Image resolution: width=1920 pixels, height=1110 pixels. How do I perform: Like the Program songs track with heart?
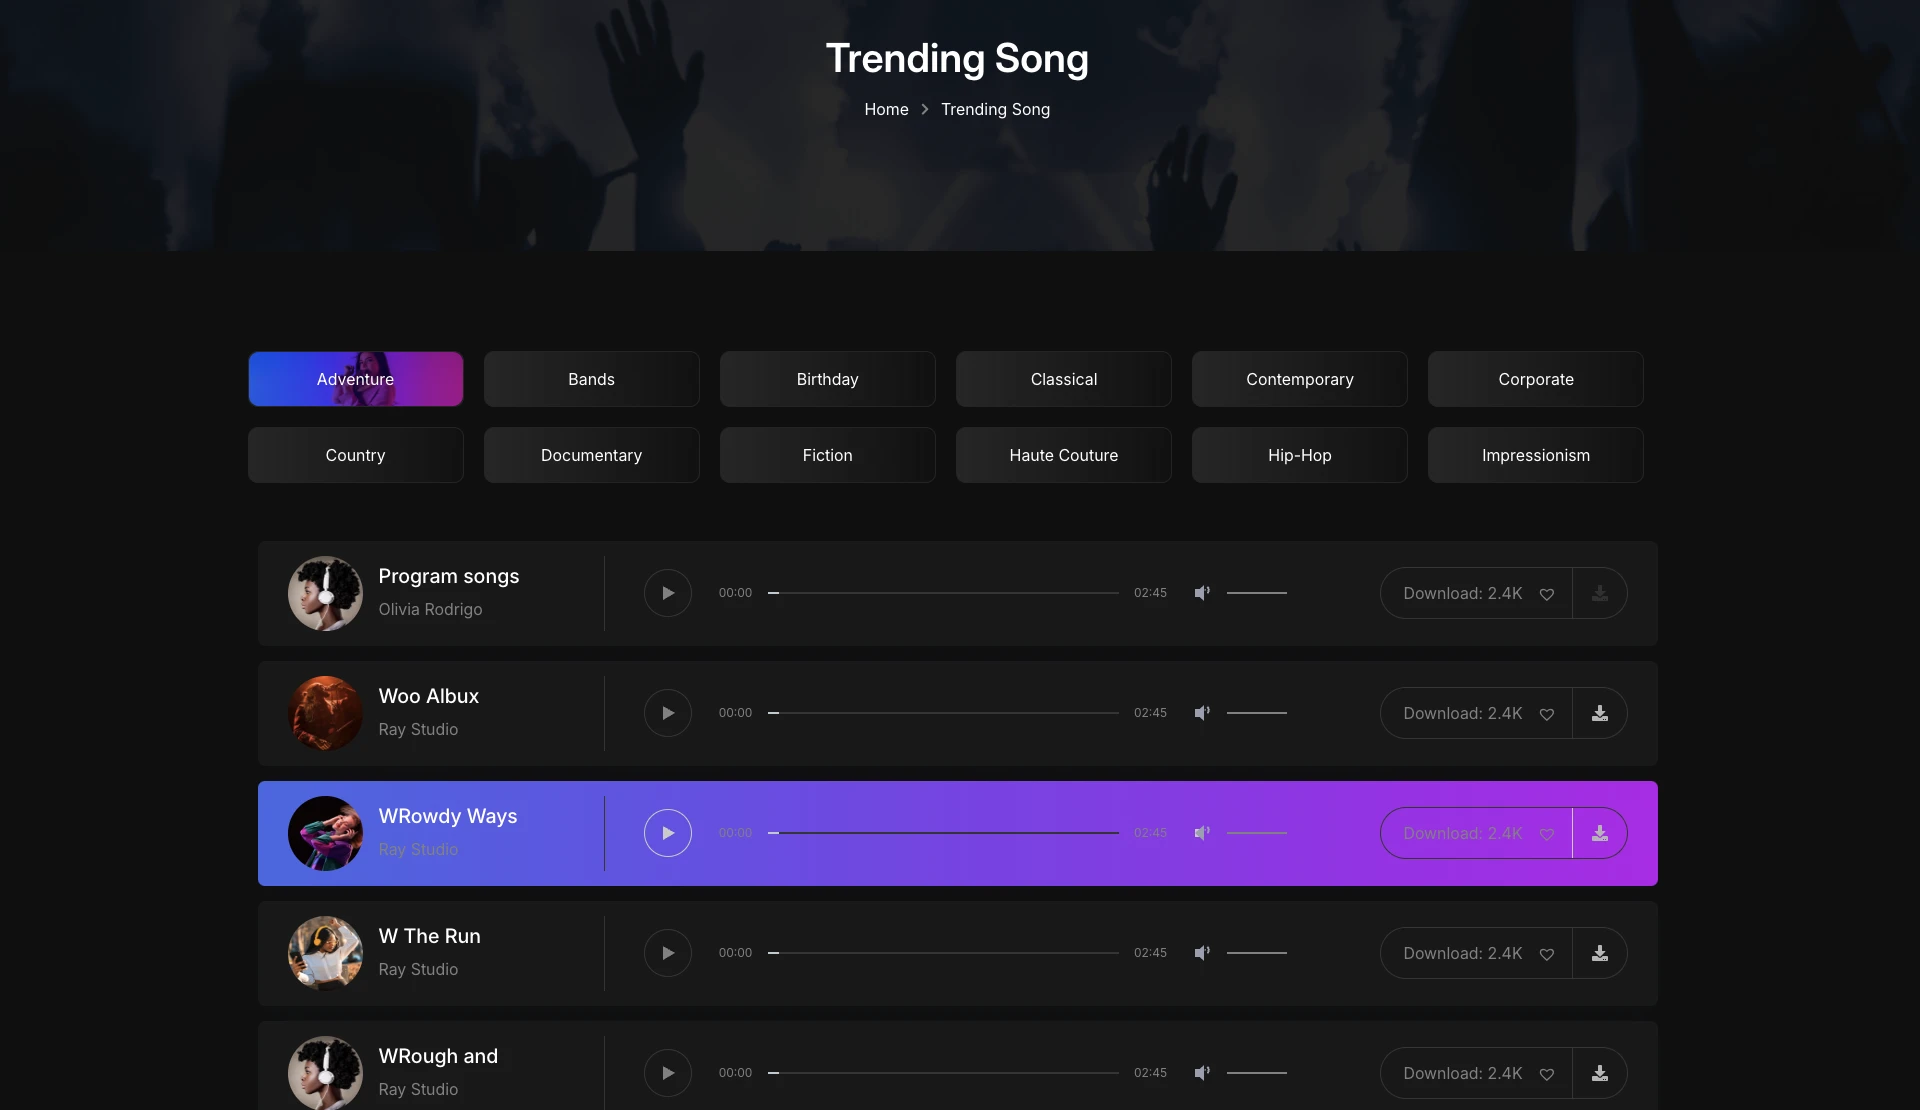1546,594
